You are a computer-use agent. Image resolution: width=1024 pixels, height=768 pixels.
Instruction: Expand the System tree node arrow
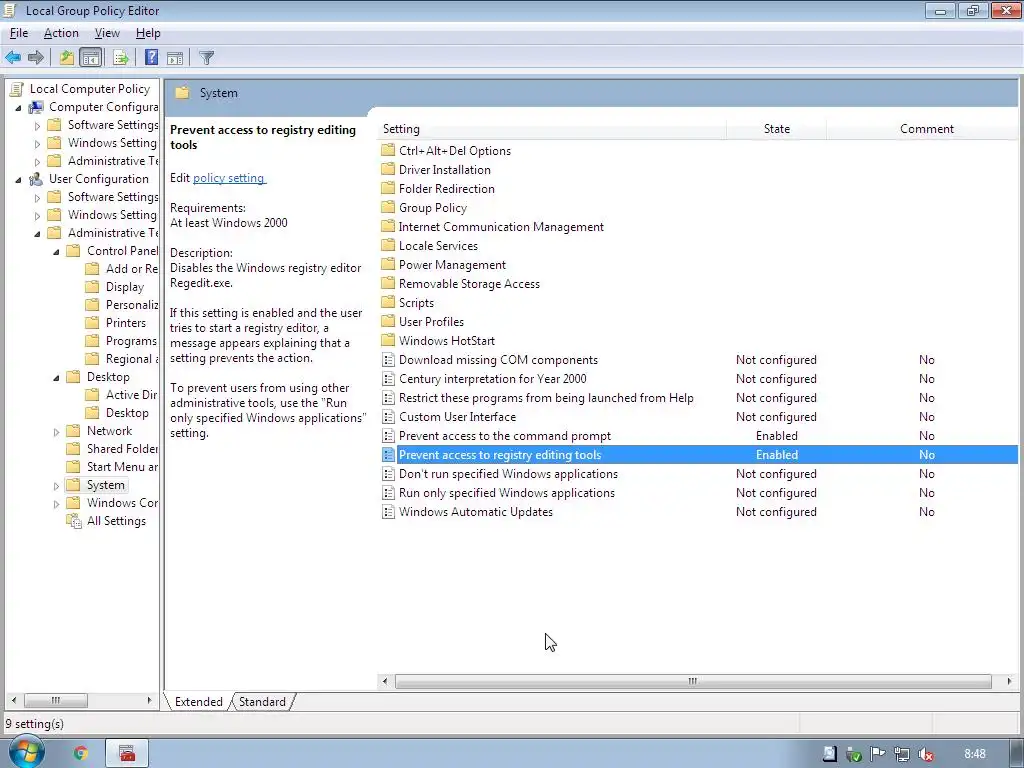(x=56, y=486)
